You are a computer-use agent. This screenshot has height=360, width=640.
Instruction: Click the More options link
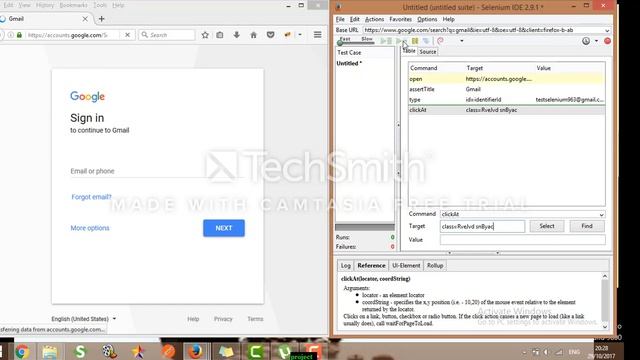tap(90, 228)
